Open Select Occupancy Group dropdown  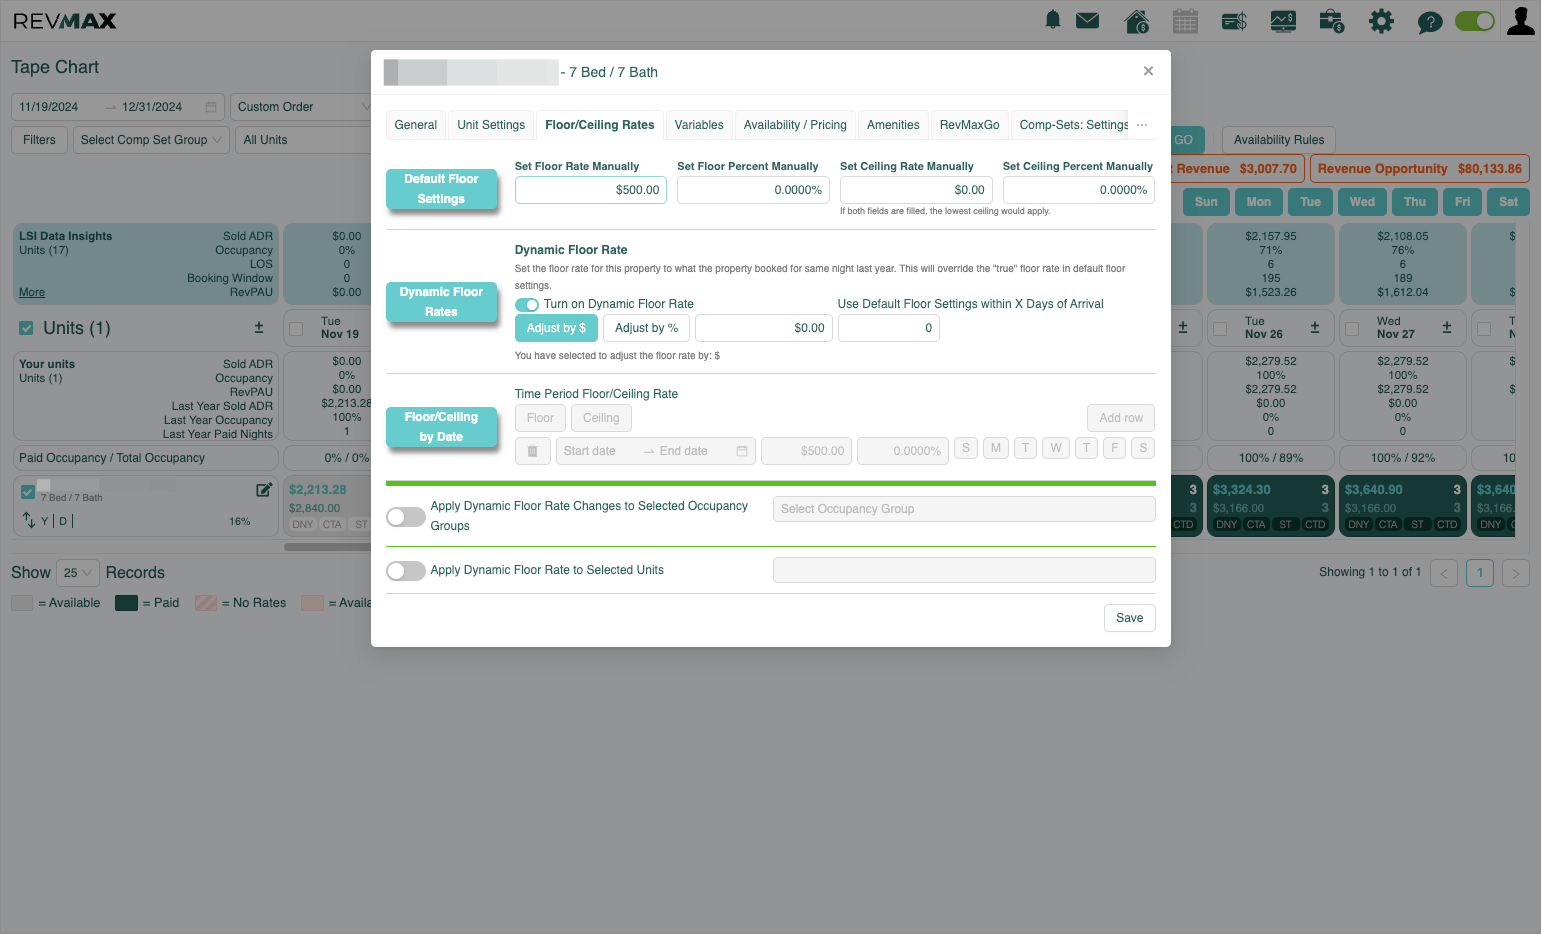coord(964,509)
